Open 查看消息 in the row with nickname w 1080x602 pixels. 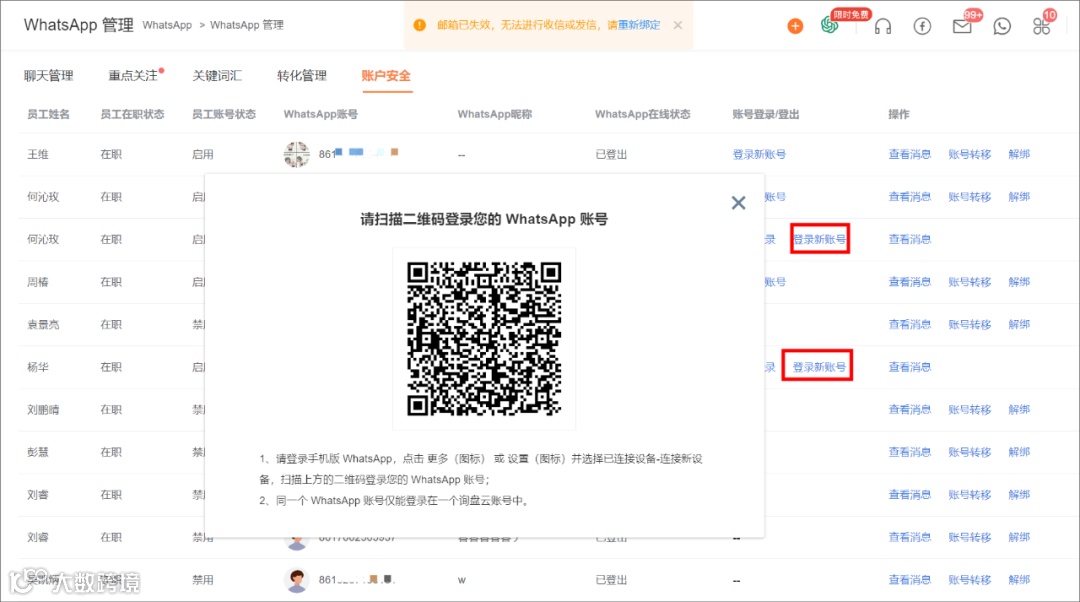pyautogui.click(x=910, y=580)
